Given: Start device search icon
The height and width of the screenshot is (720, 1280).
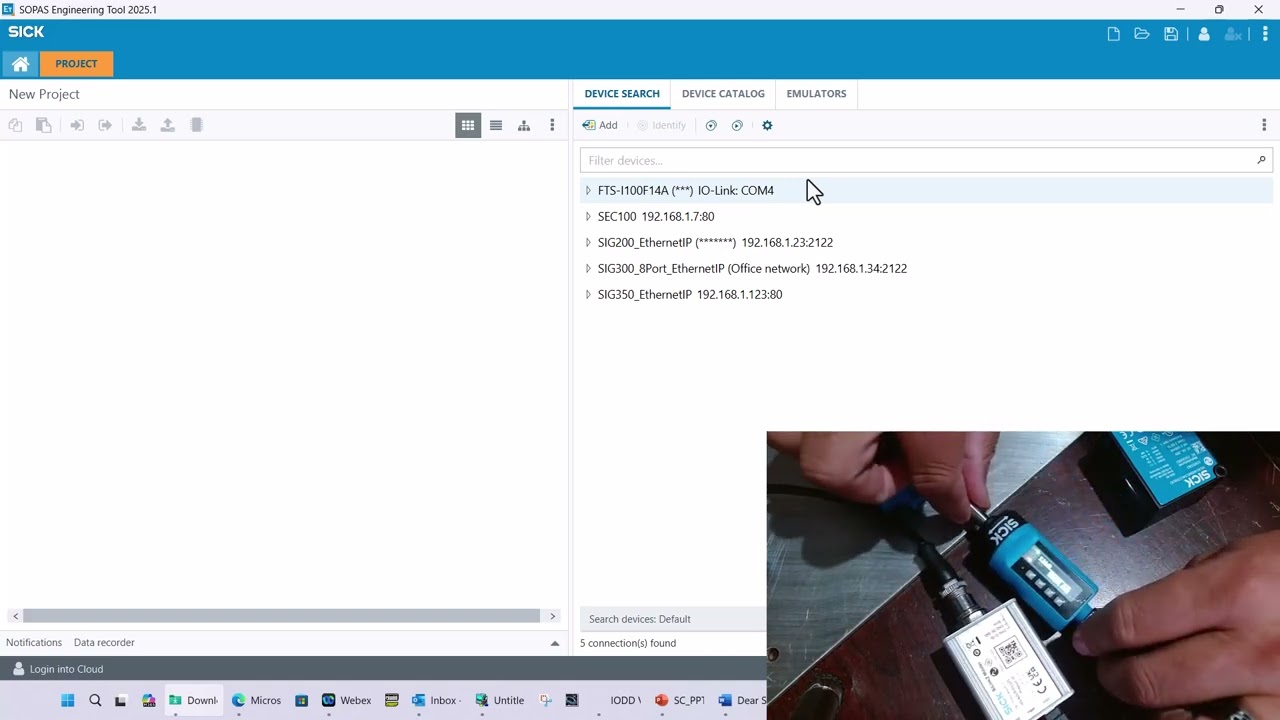Looking at the screenshot, I should click(x=711, y=125).
